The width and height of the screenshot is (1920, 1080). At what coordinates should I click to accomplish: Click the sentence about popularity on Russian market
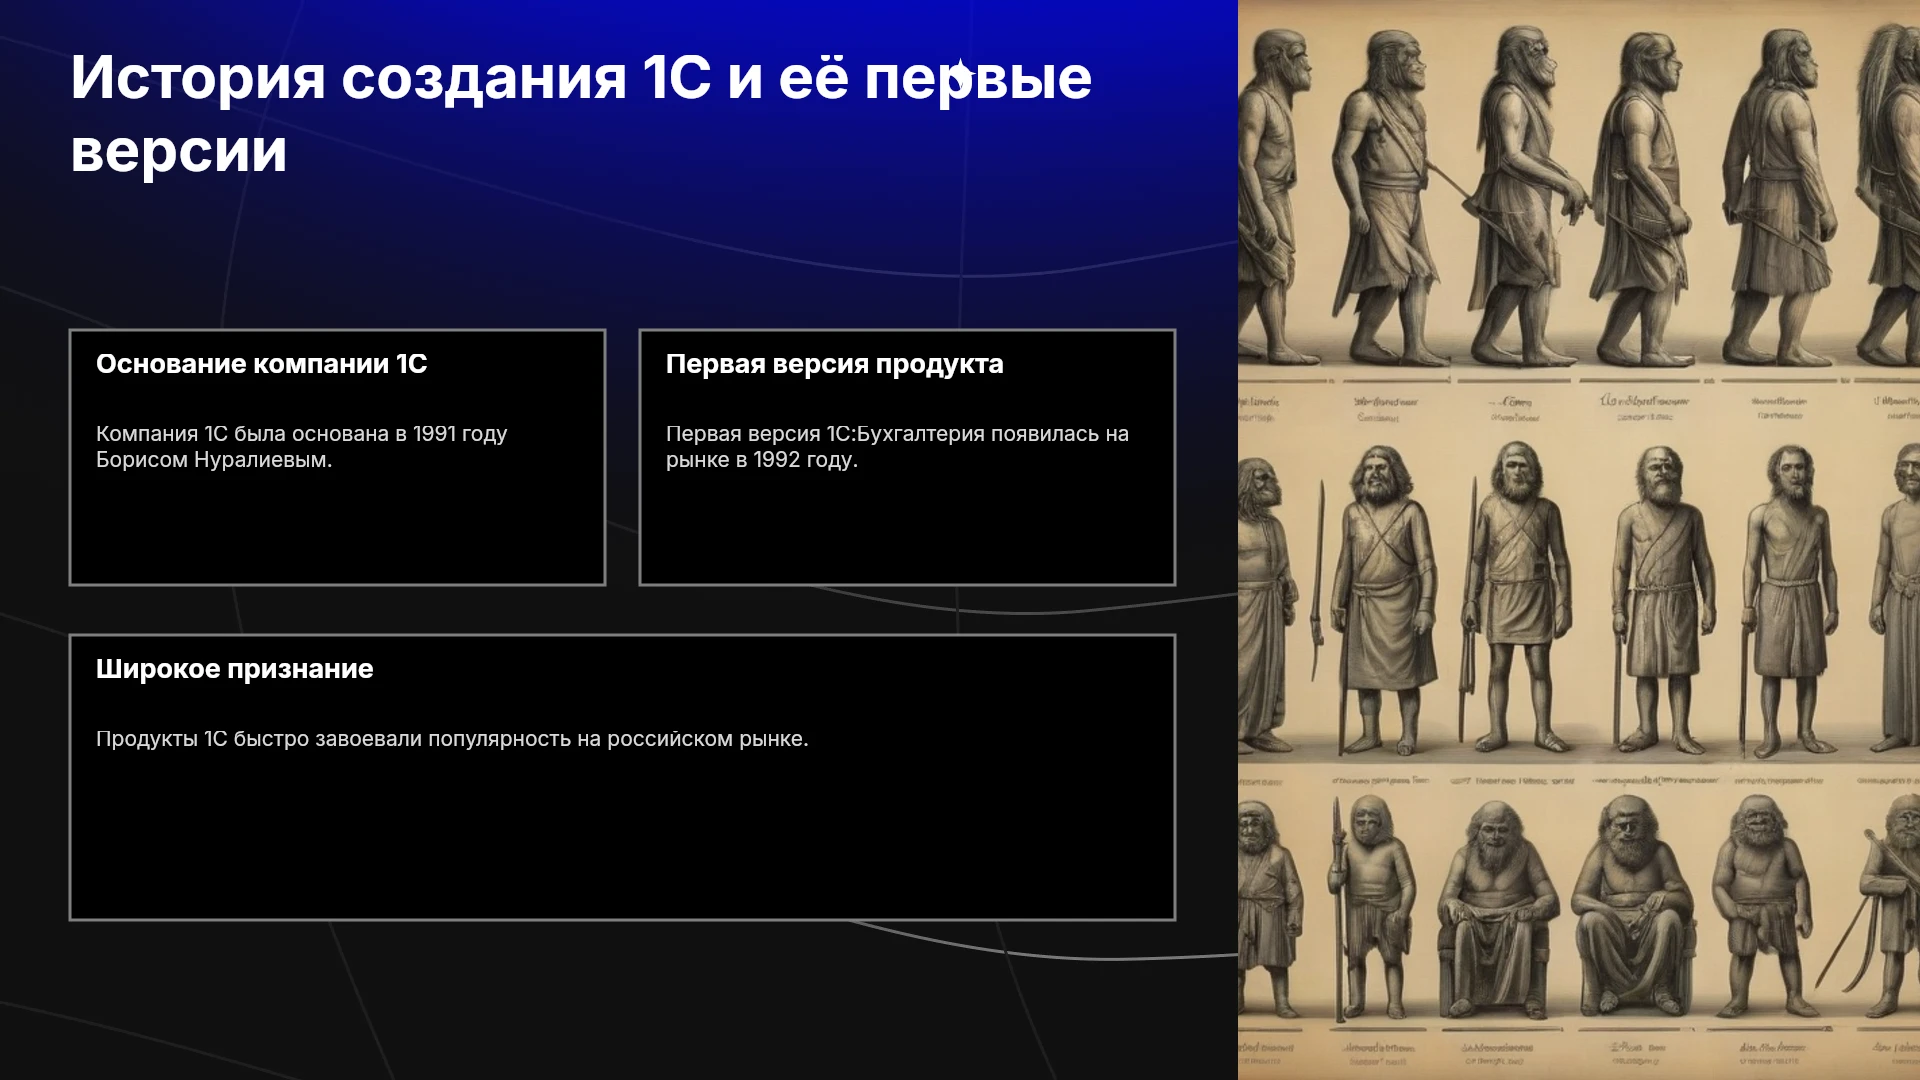452,739
